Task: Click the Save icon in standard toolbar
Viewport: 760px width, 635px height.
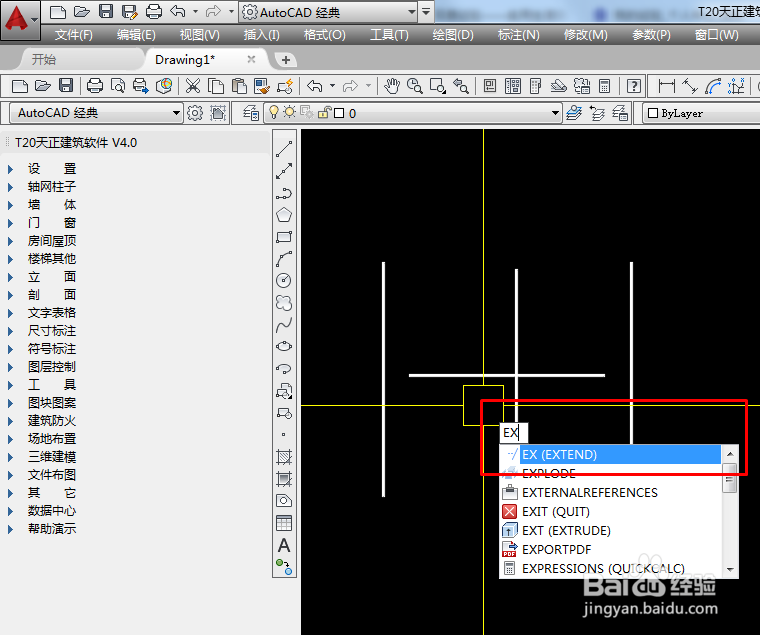Action: point(66,86)
